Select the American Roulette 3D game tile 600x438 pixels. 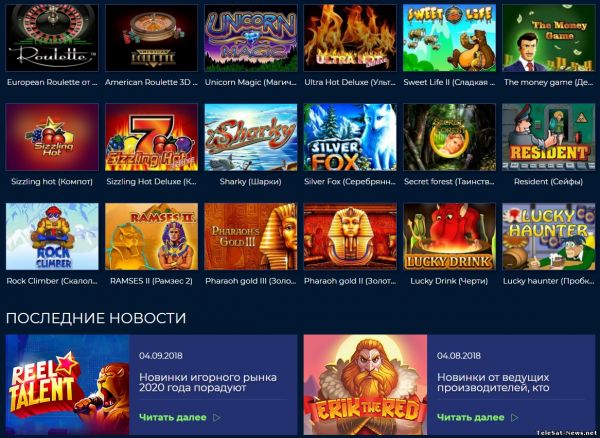coord(152,38)
